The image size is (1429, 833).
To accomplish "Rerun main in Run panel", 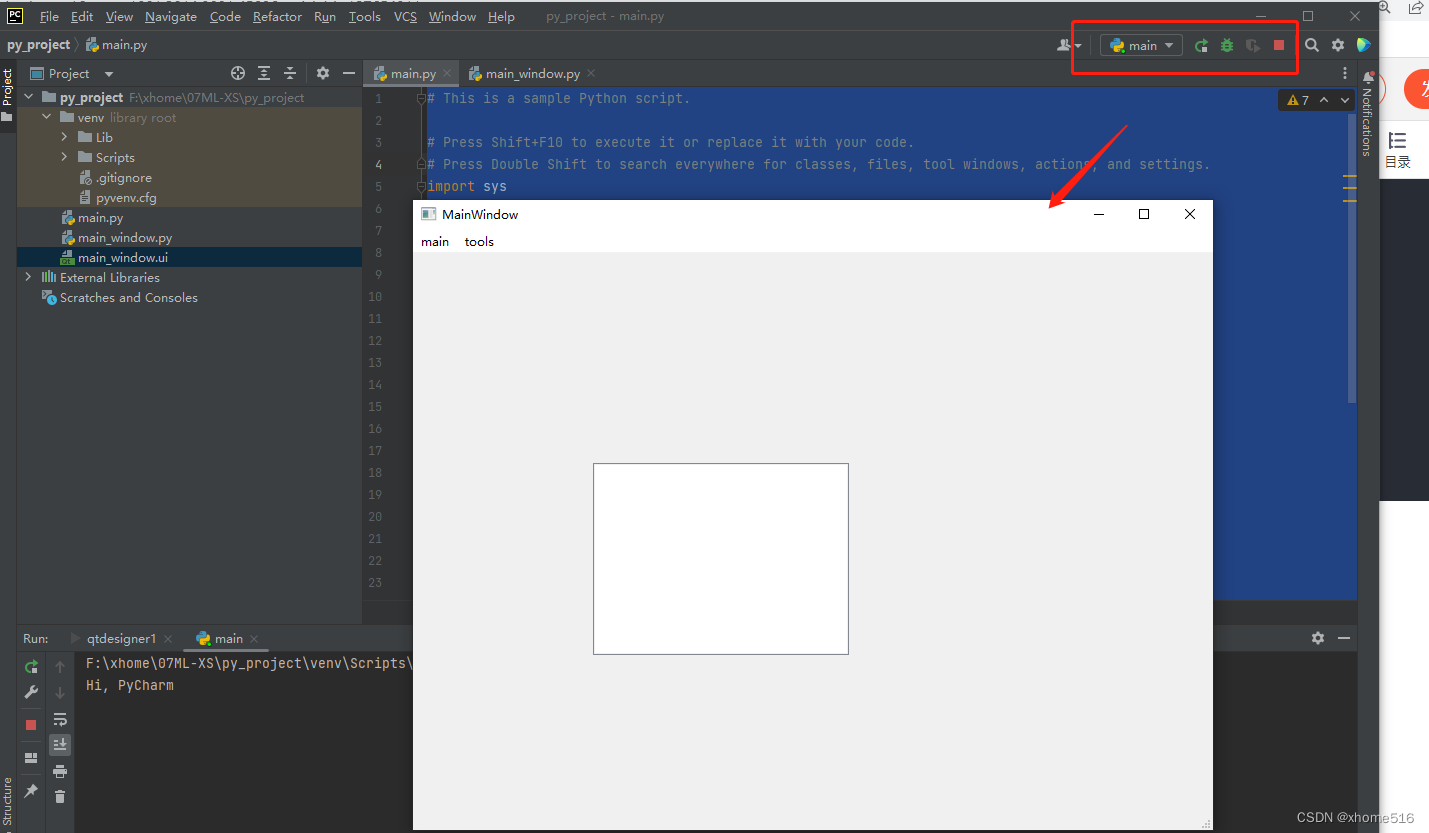I will 31,667.
